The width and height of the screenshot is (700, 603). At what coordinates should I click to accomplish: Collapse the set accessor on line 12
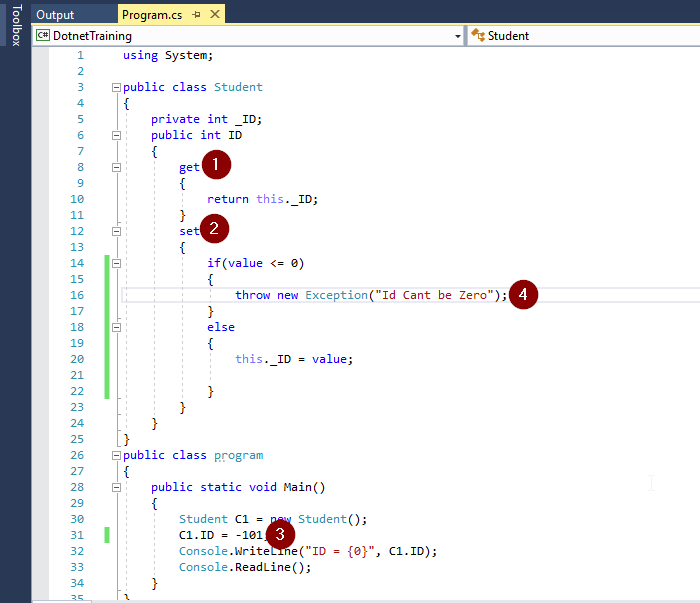(116, 231)
